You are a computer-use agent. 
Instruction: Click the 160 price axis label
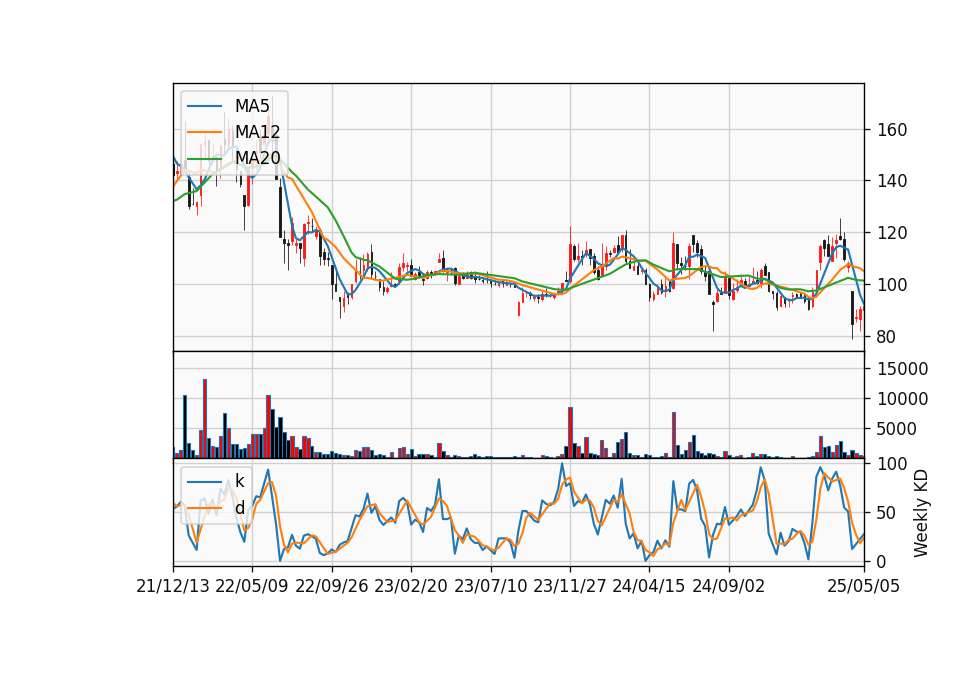[892, 130]
